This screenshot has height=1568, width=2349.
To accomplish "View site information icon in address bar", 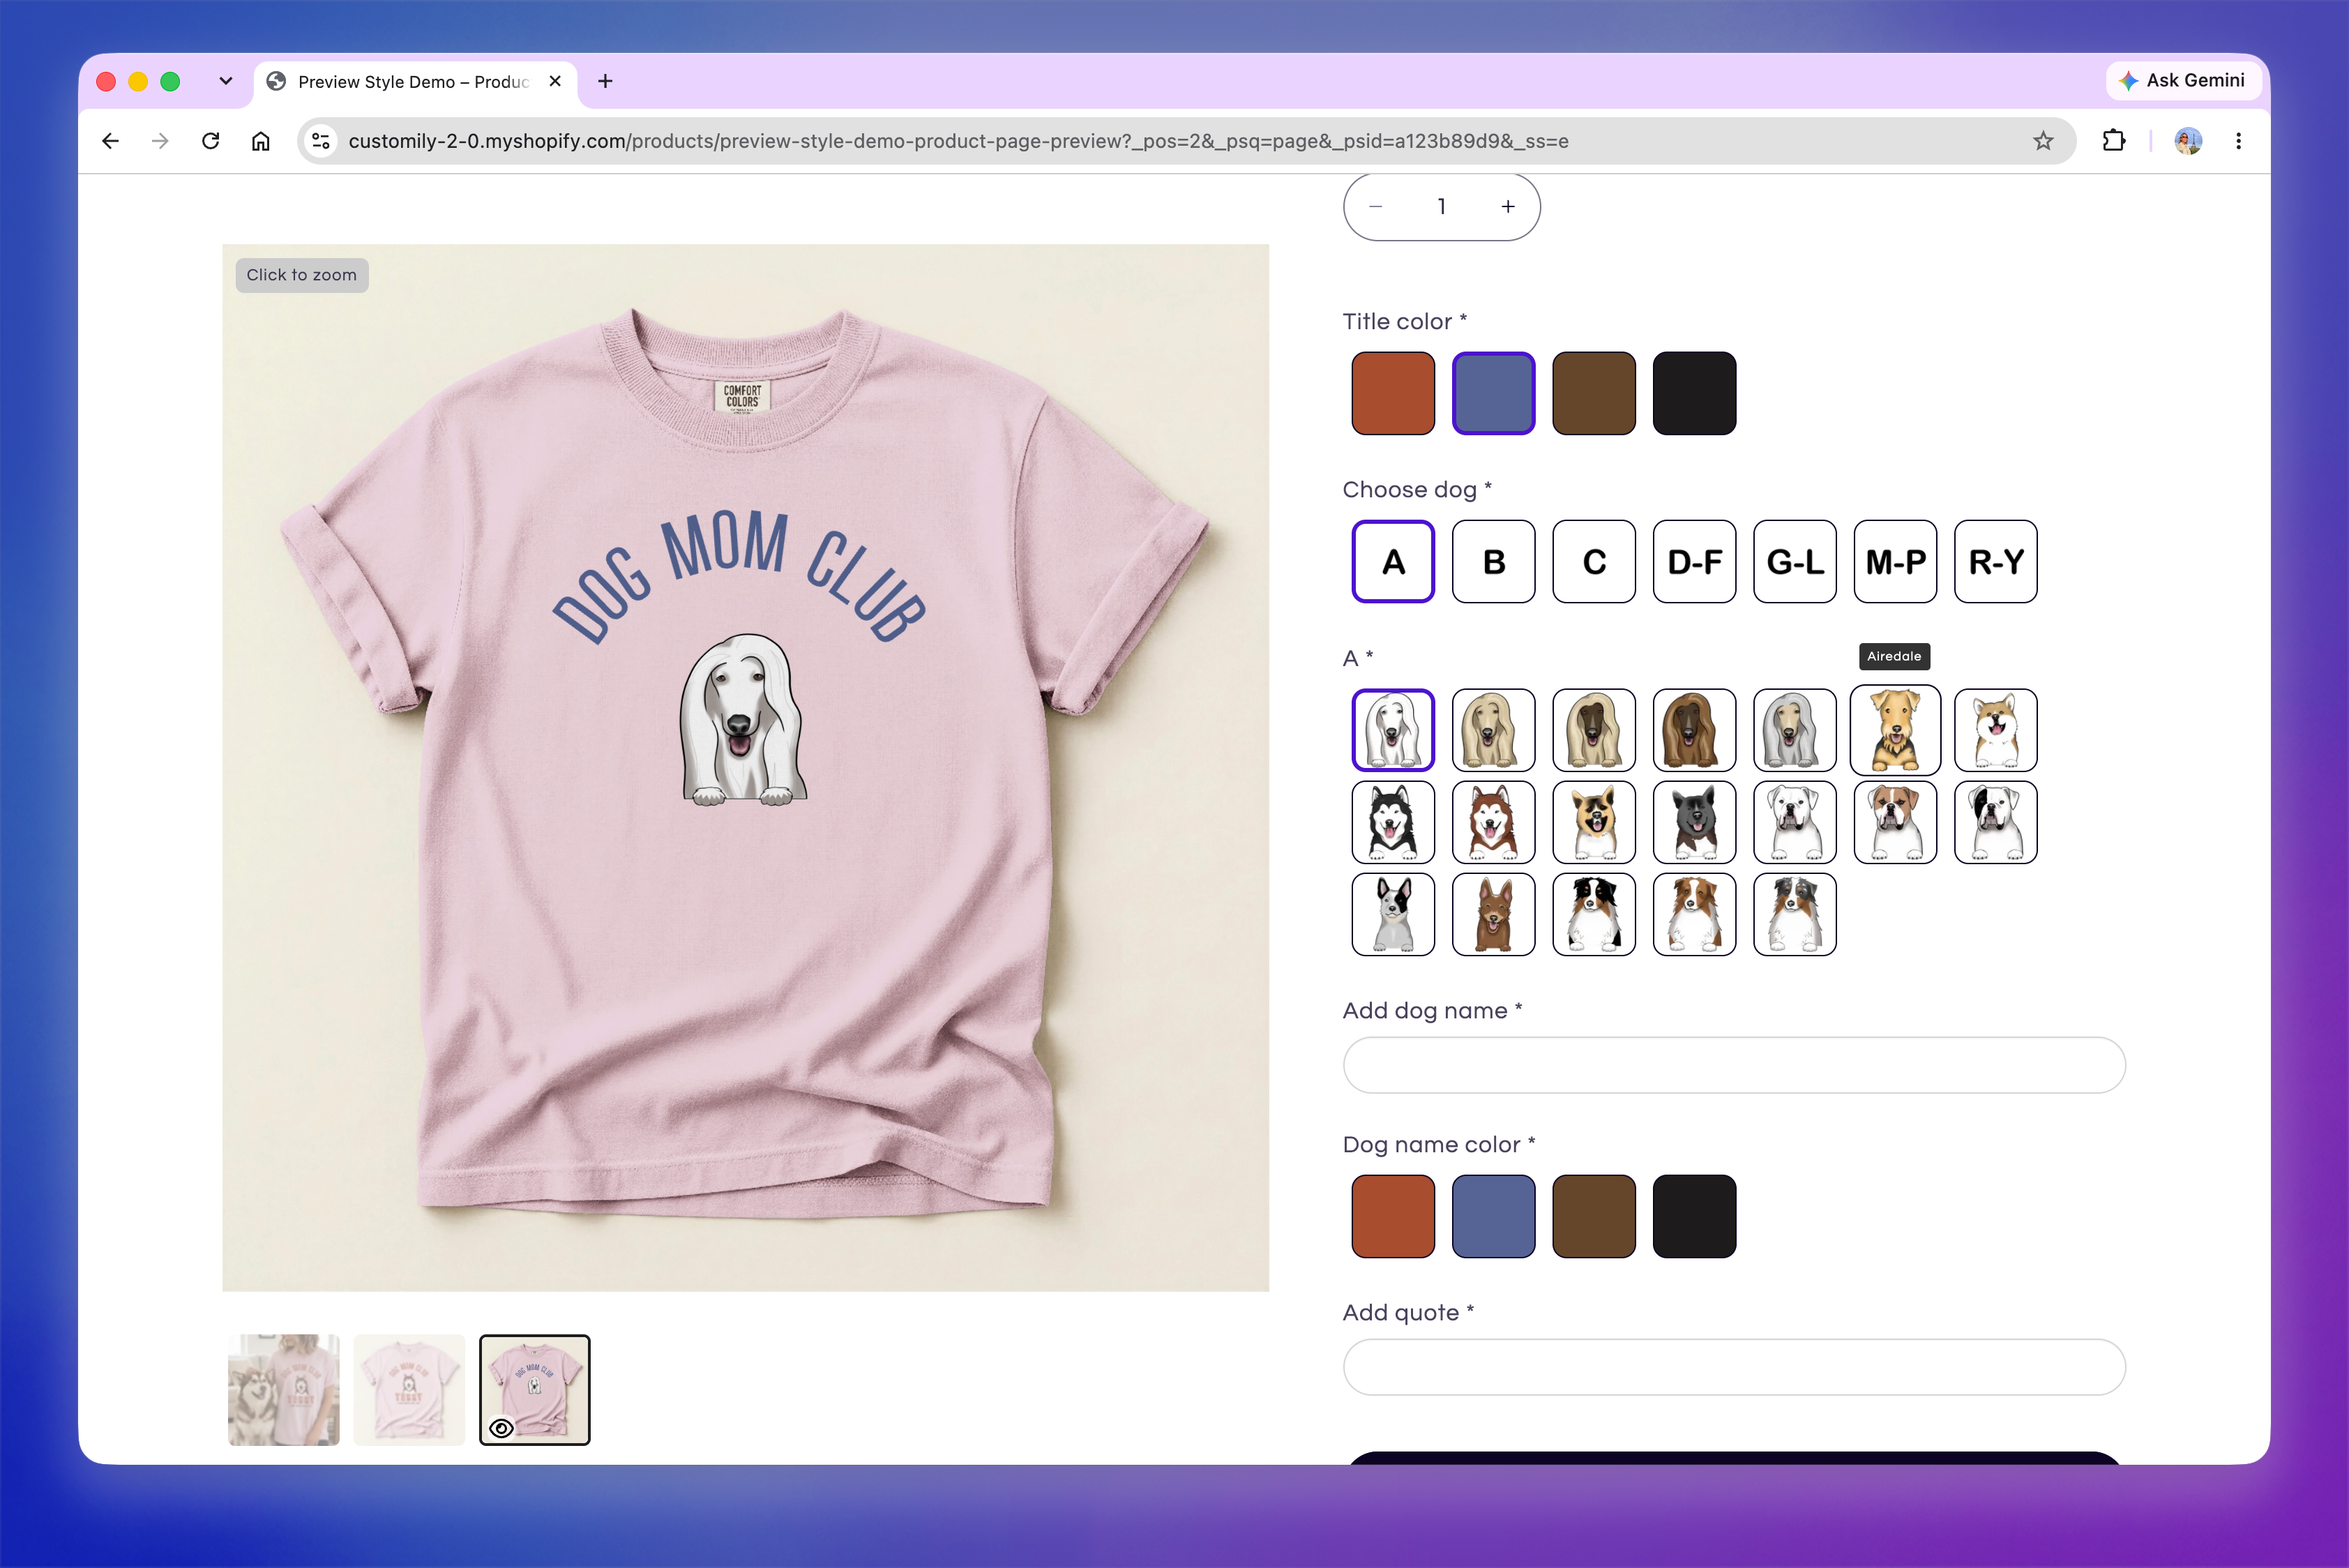I will click(x=321, y=141).
